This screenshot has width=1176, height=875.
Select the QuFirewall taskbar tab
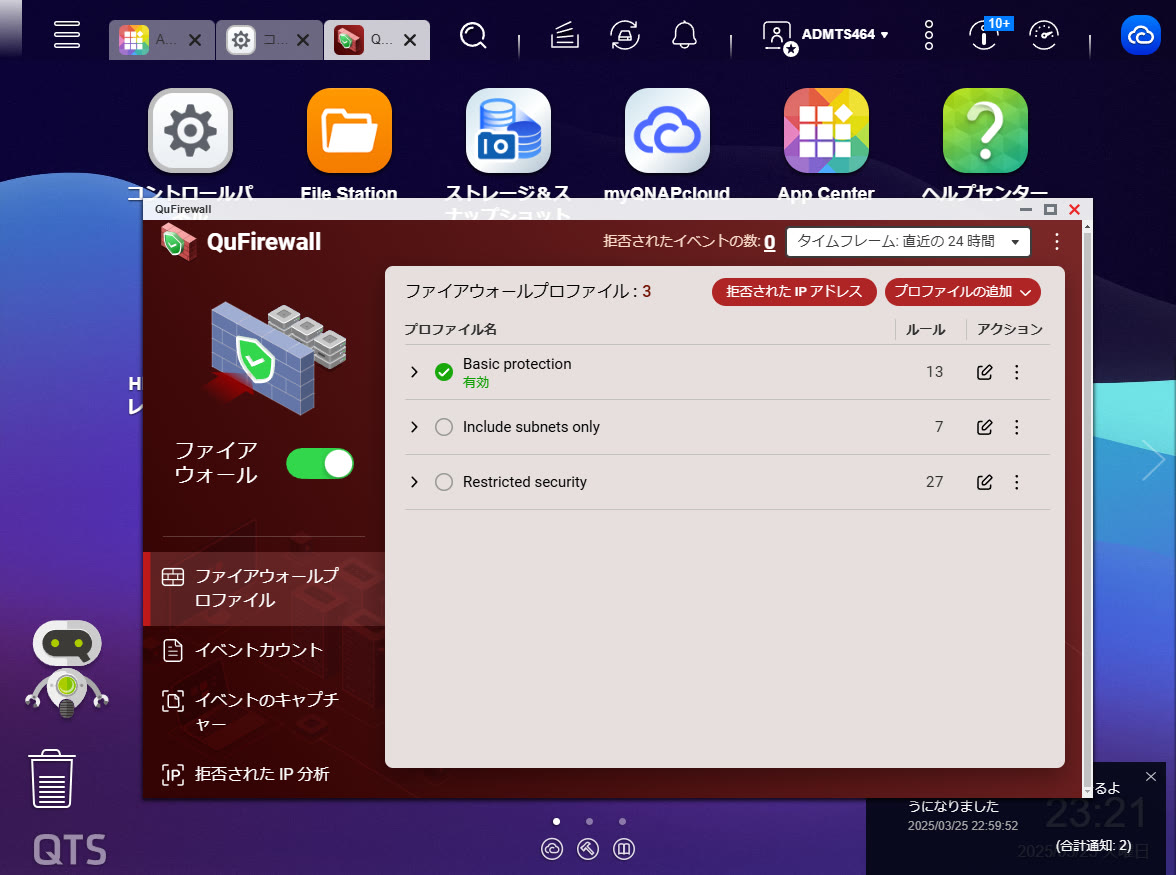364,40
